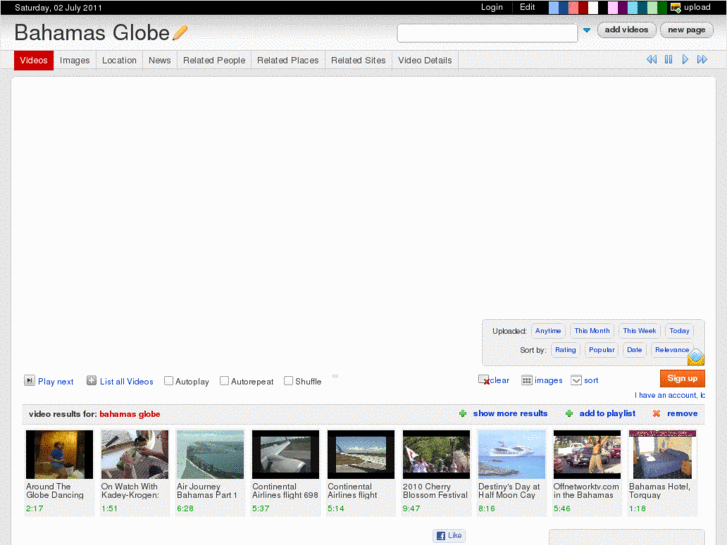
Task: Enable the Autoplay checkbox
Action: (169, 381)
